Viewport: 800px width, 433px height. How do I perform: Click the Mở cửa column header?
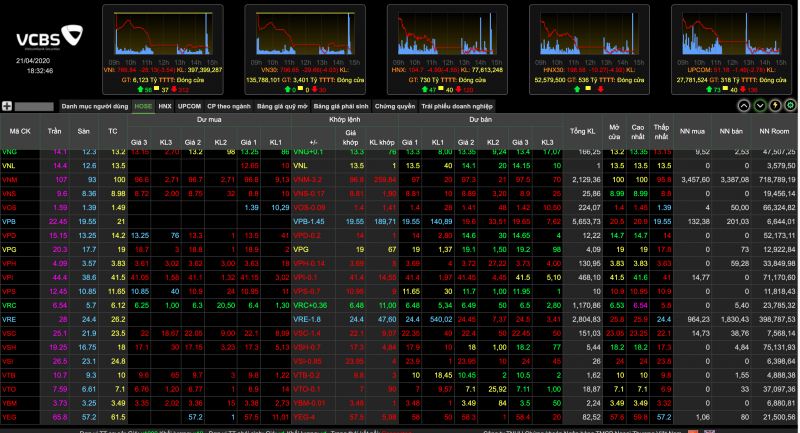[614, 132]
